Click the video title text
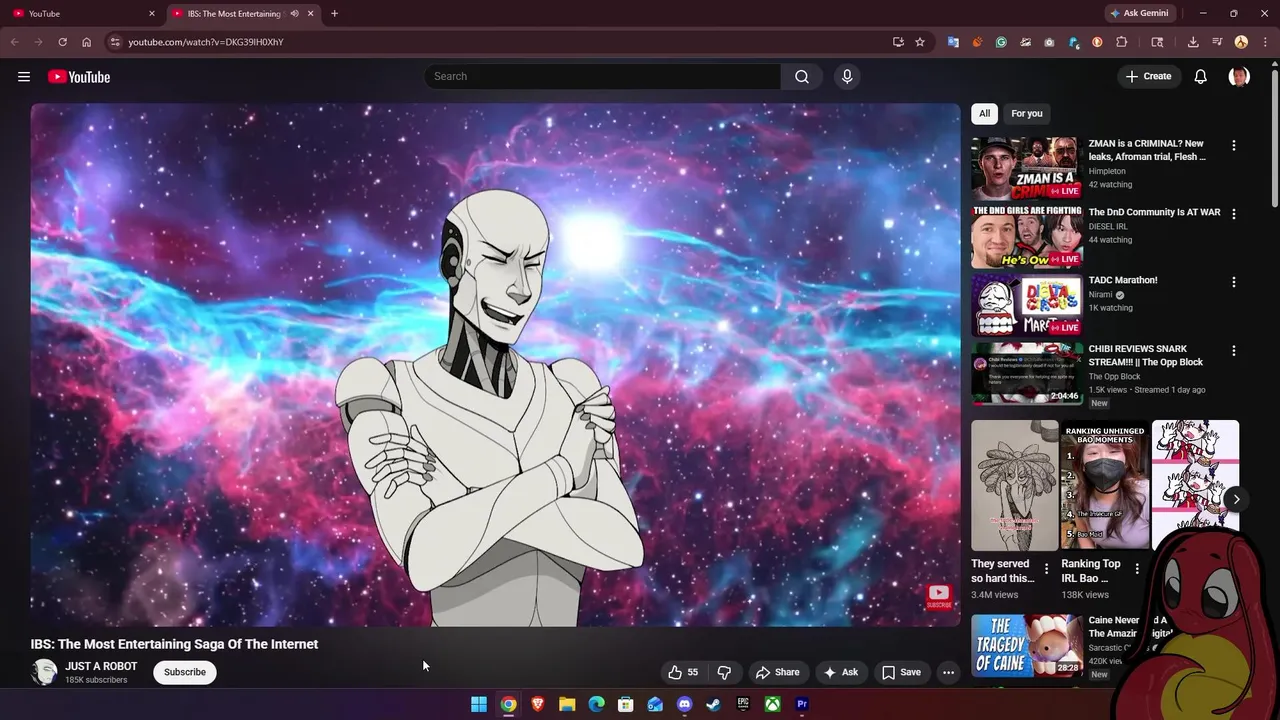 (x=174, y=644)
